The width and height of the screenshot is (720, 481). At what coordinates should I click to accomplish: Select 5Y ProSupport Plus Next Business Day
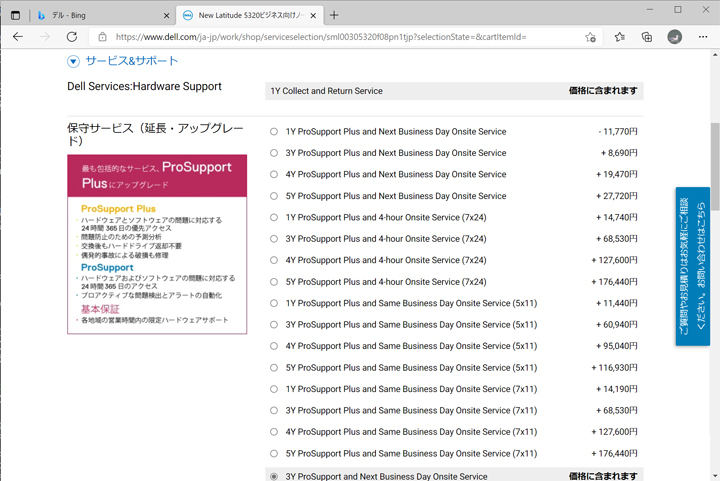click(x=274, y=196)
